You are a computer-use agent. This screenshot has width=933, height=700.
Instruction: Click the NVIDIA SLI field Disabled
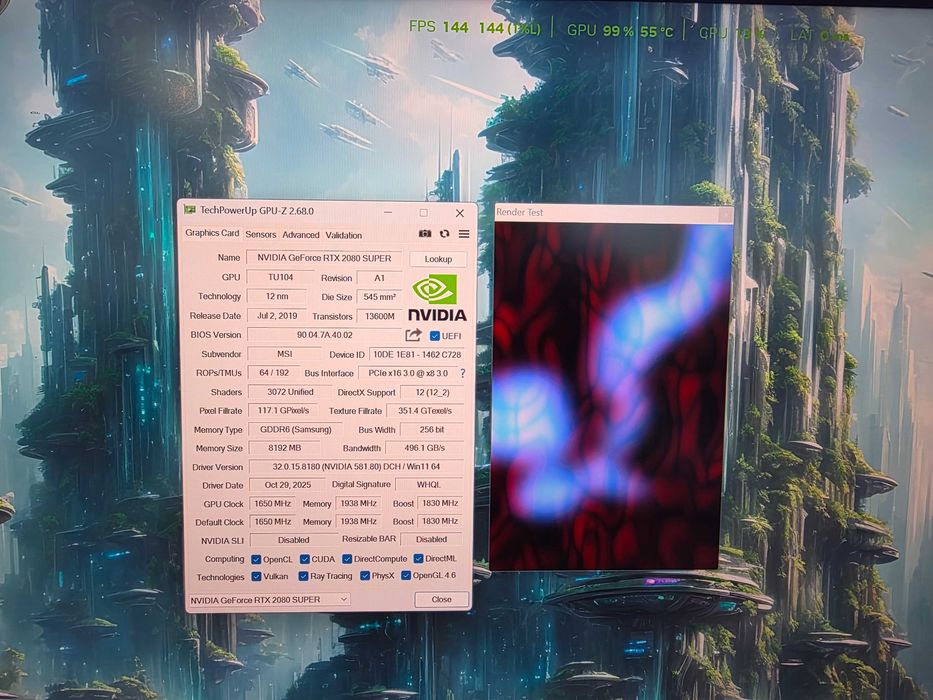point(294,540)
